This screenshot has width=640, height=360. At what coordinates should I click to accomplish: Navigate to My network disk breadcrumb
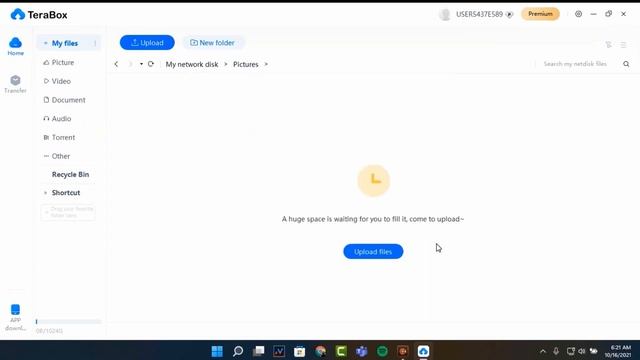point(192,64)
